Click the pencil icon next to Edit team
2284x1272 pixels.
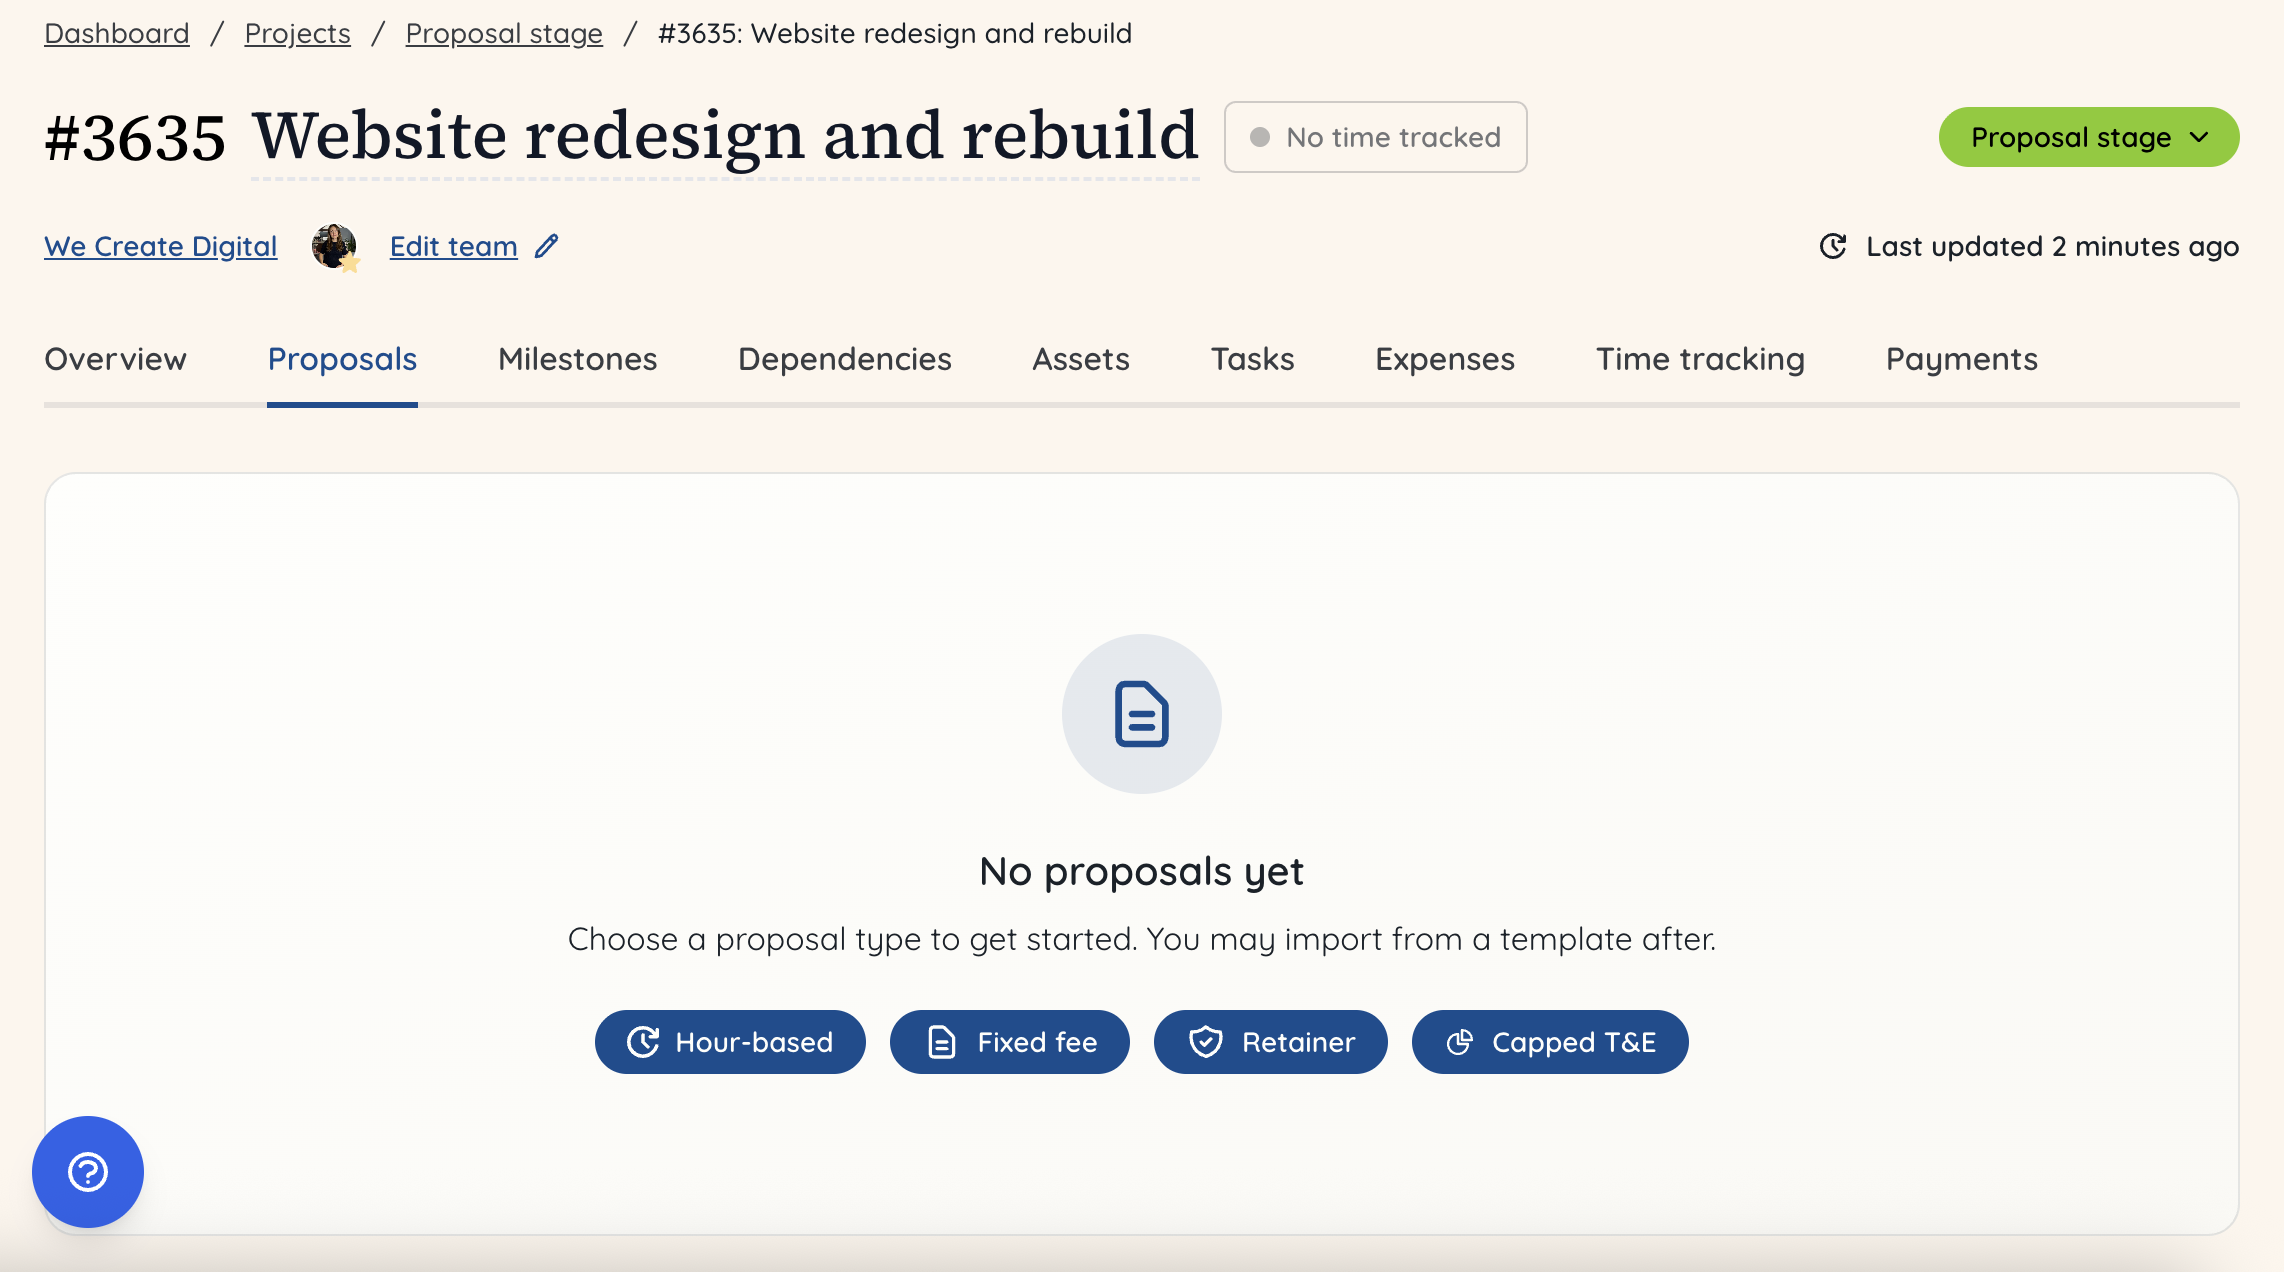pyautogui.click(x=546, y=246)
